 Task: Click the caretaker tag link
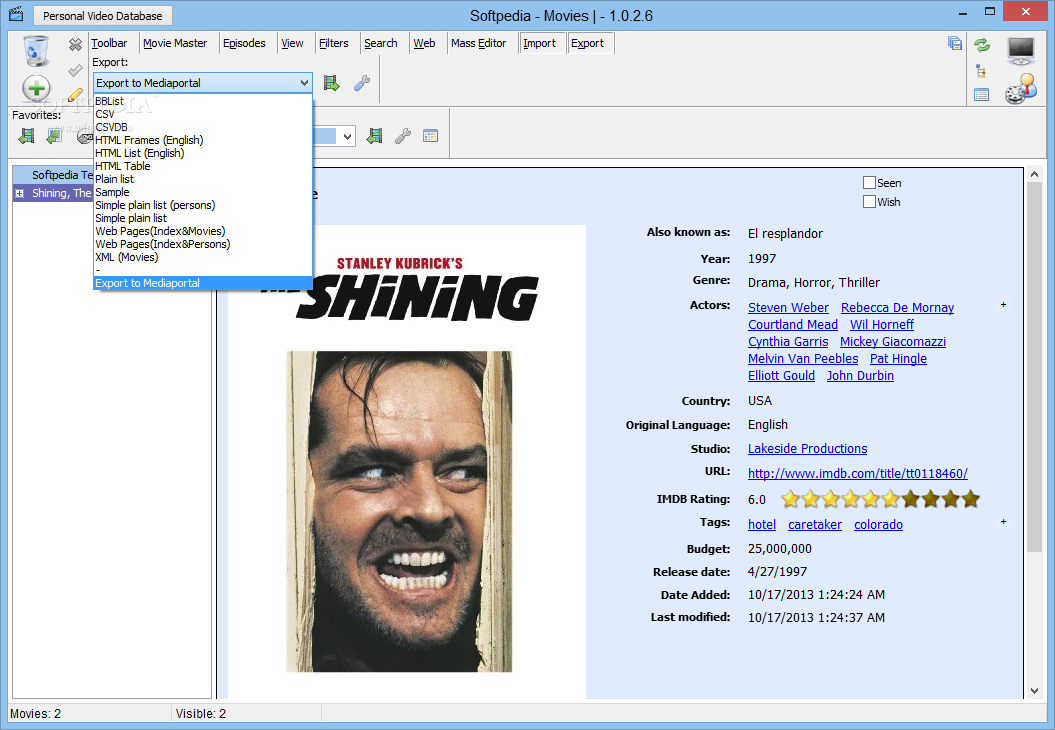815,525
